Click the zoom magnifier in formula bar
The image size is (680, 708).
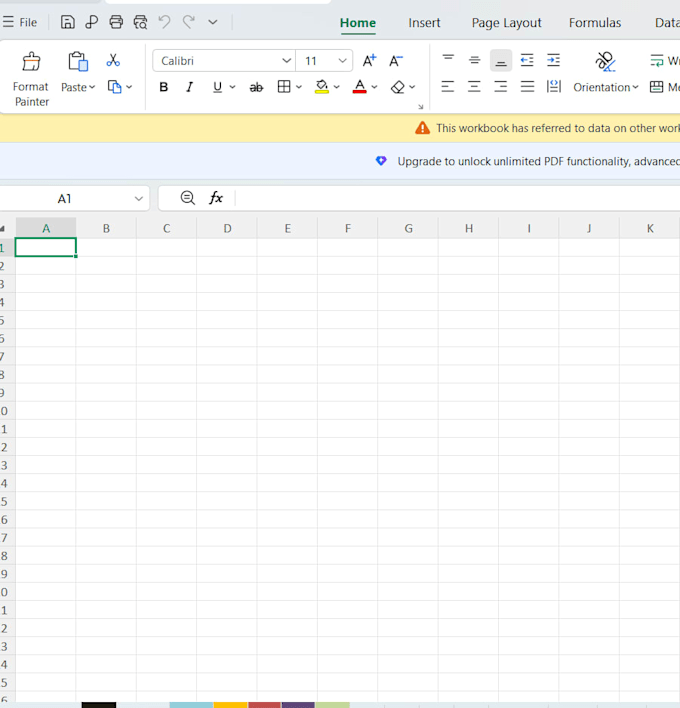click(187, 198)
